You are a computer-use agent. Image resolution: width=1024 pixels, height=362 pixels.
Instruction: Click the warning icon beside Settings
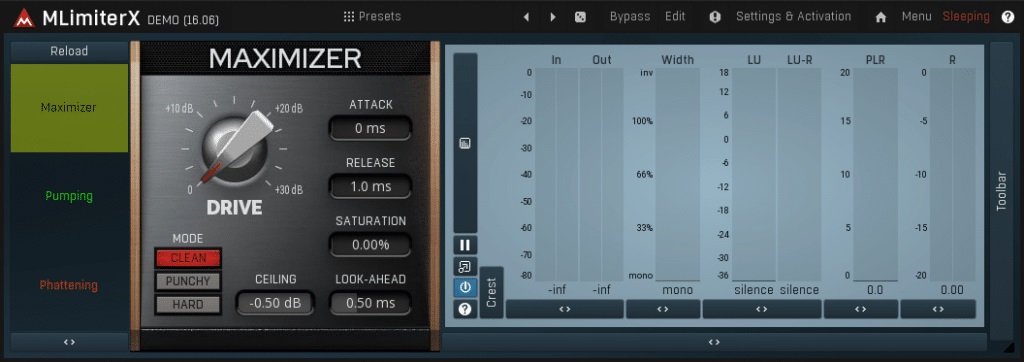[715, 17]
